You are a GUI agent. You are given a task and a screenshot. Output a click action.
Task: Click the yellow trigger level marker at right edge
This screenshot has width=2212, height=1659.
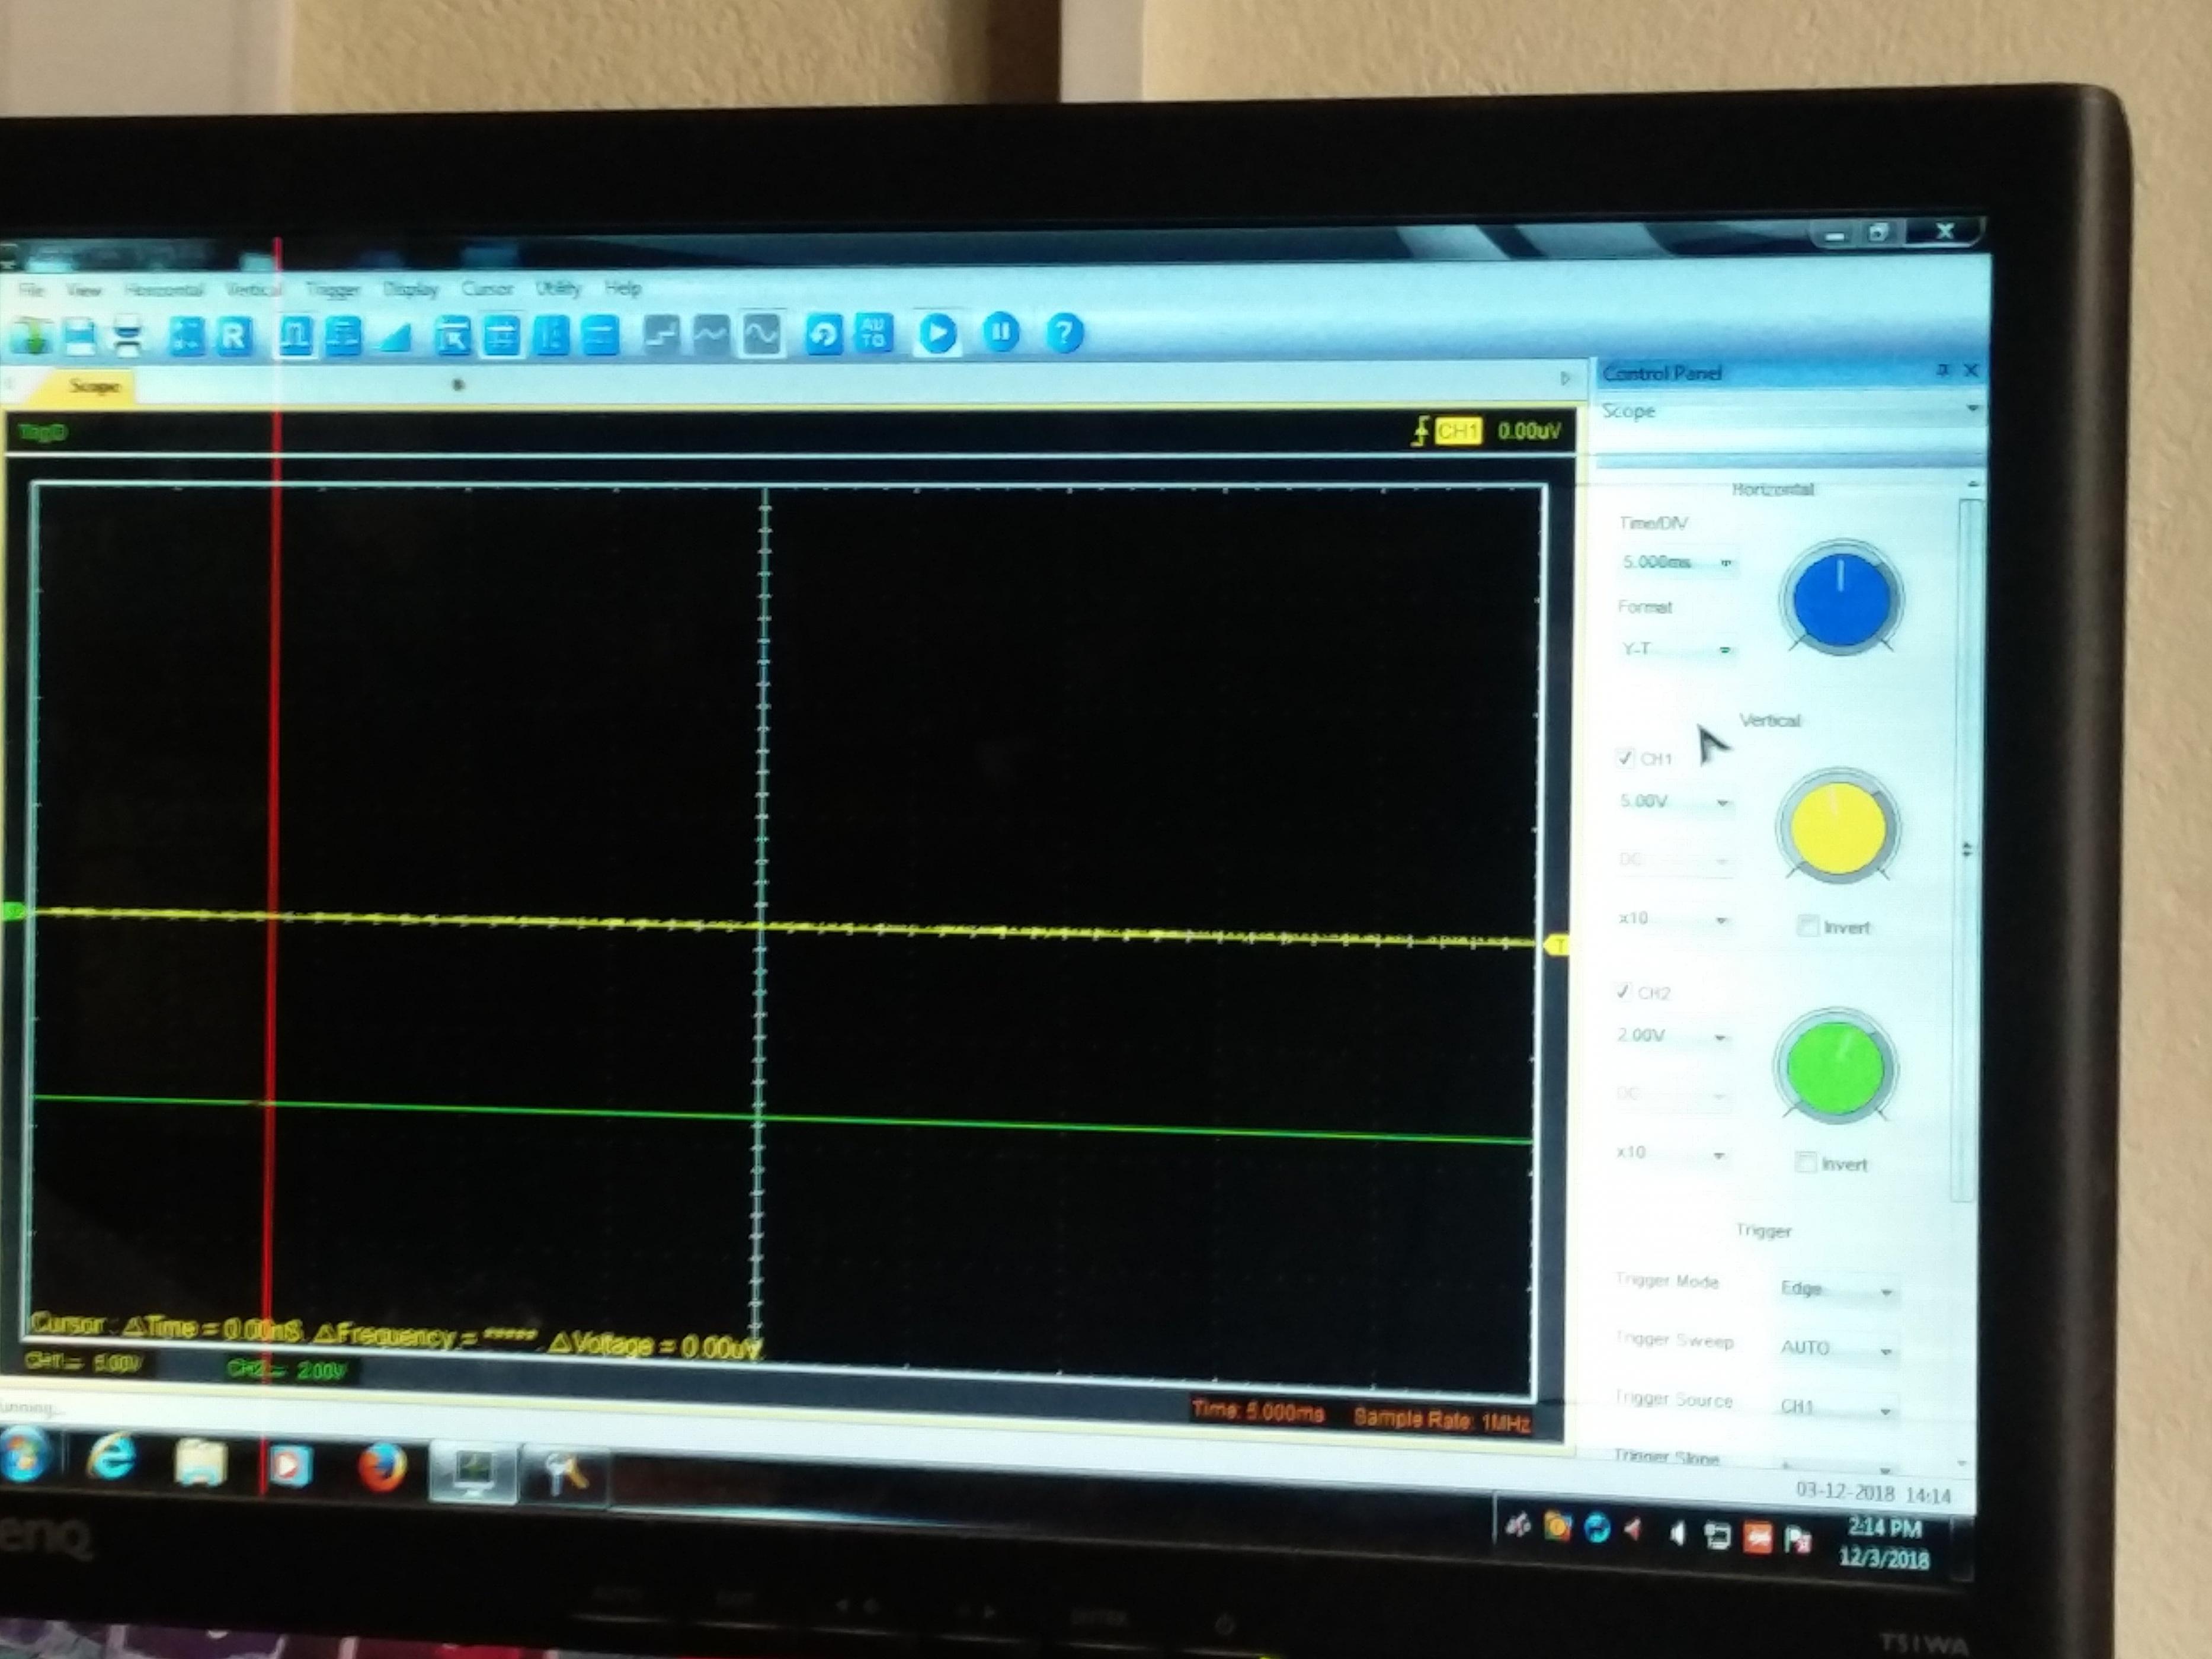(x=1556, y=945)
